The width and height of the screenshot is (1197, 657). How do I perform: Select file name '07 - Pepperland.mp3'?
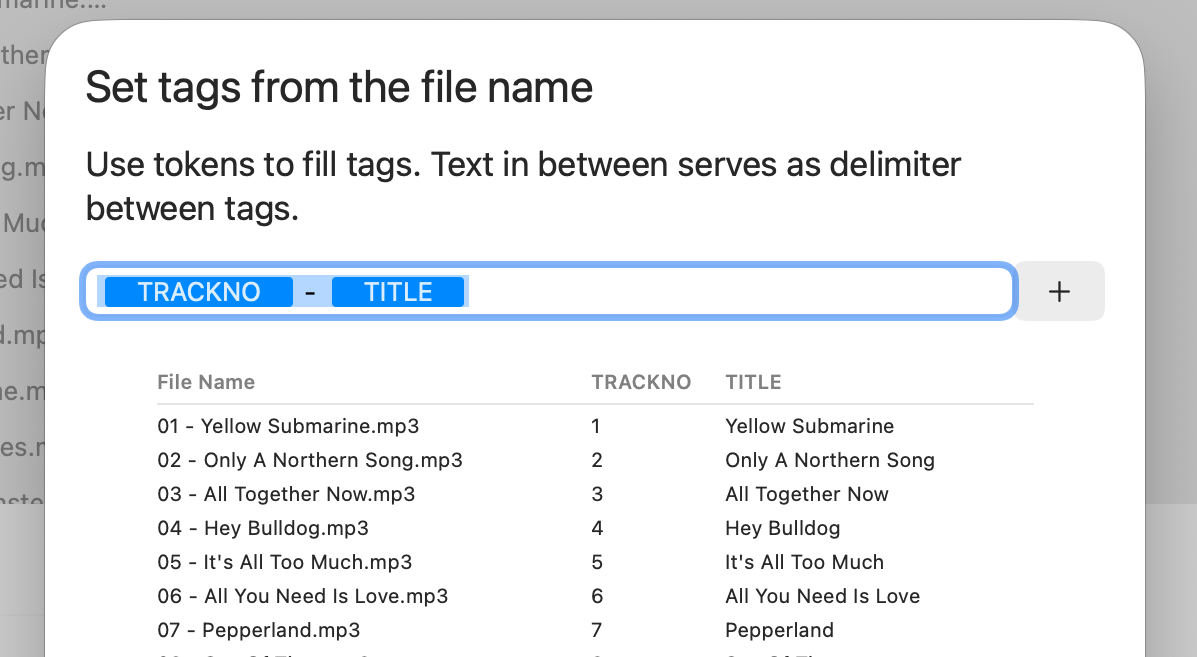coord(259,630)
